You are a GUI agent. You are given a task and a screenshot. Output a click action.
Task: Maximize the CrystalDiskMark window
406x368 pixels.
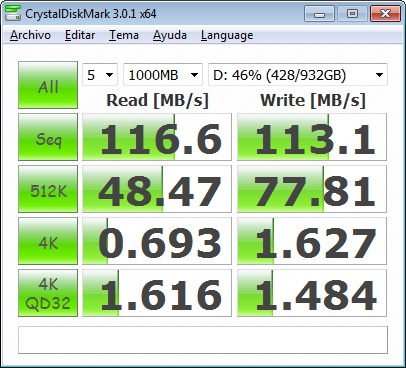352,14
